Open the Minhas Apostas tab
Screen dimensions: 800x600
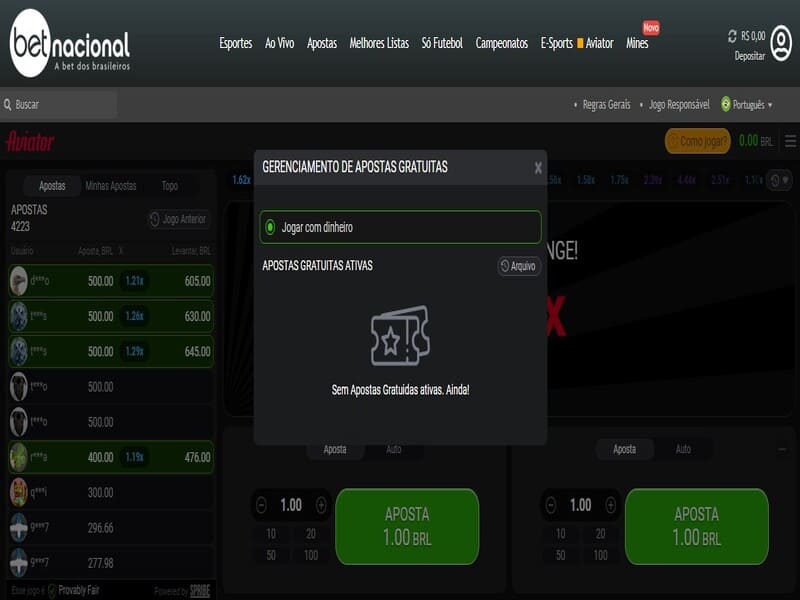pos(110,186)
